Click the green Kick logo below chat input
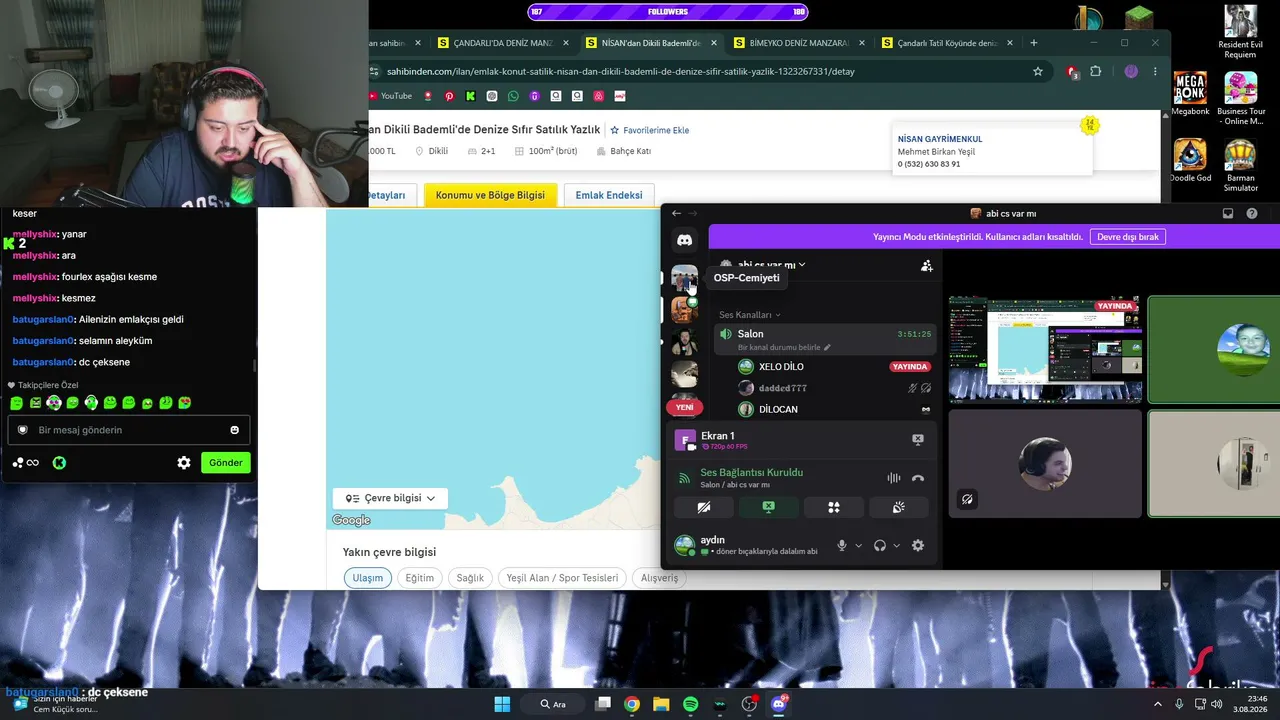 point(59,463)
